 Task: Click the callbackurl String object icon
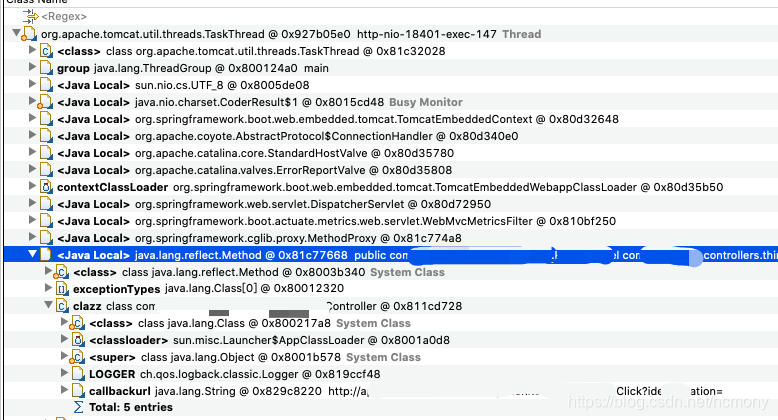(x=78, y=391)
